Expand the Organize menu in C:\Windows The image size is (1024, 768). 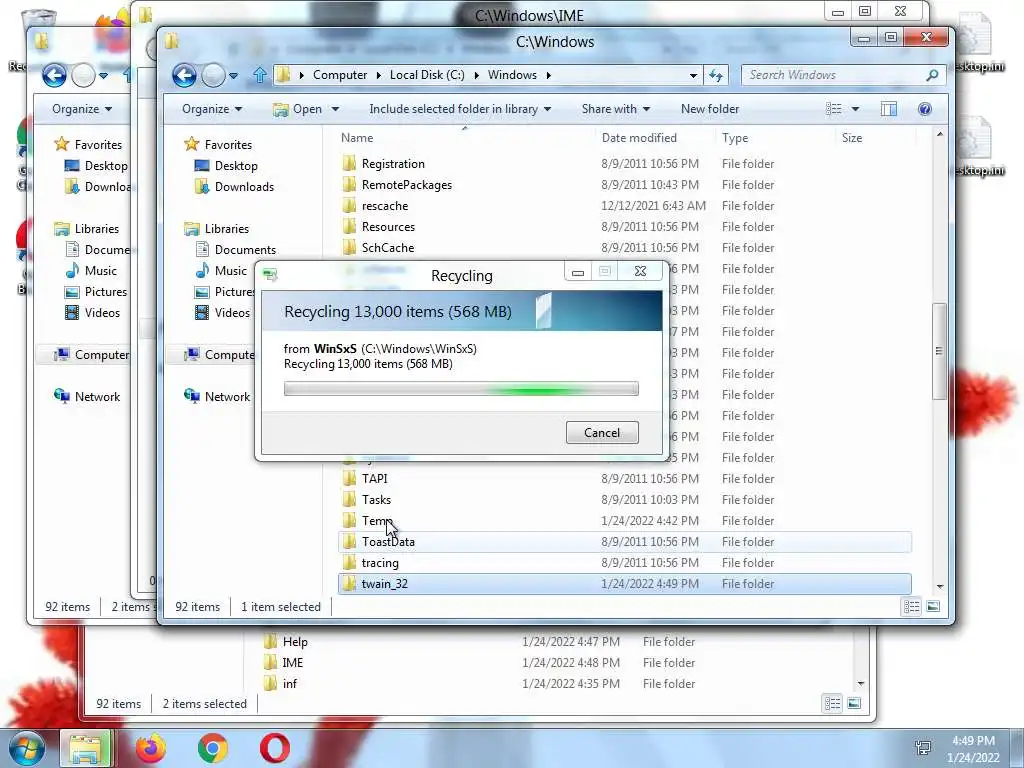tap(212, 109)
